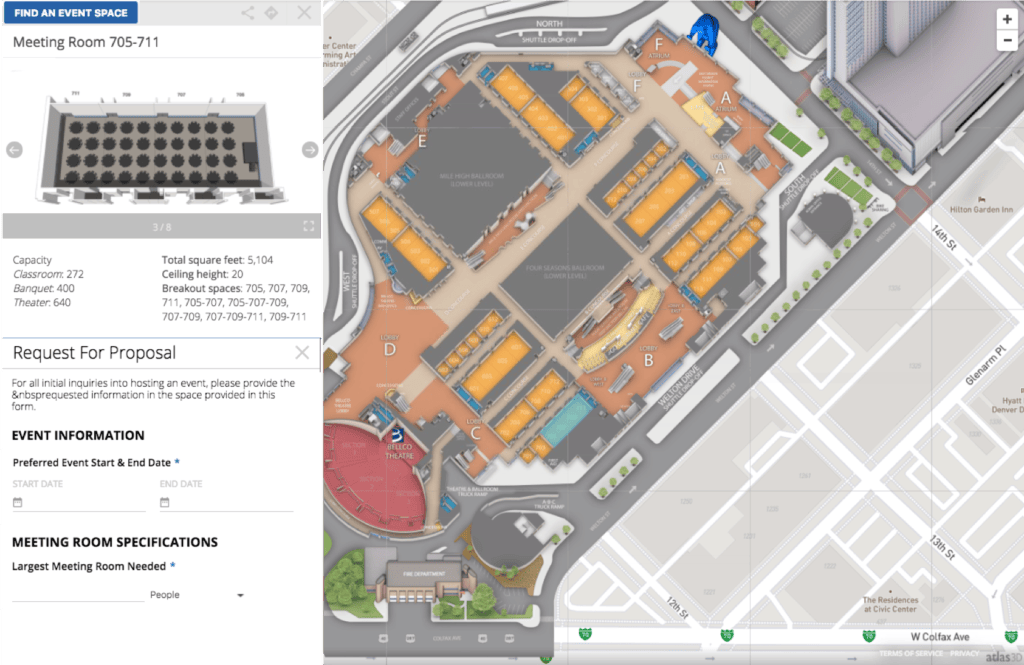Open the end date calendar picker
The height and width of the screenshot is (665, 1024).
[165, 503]
